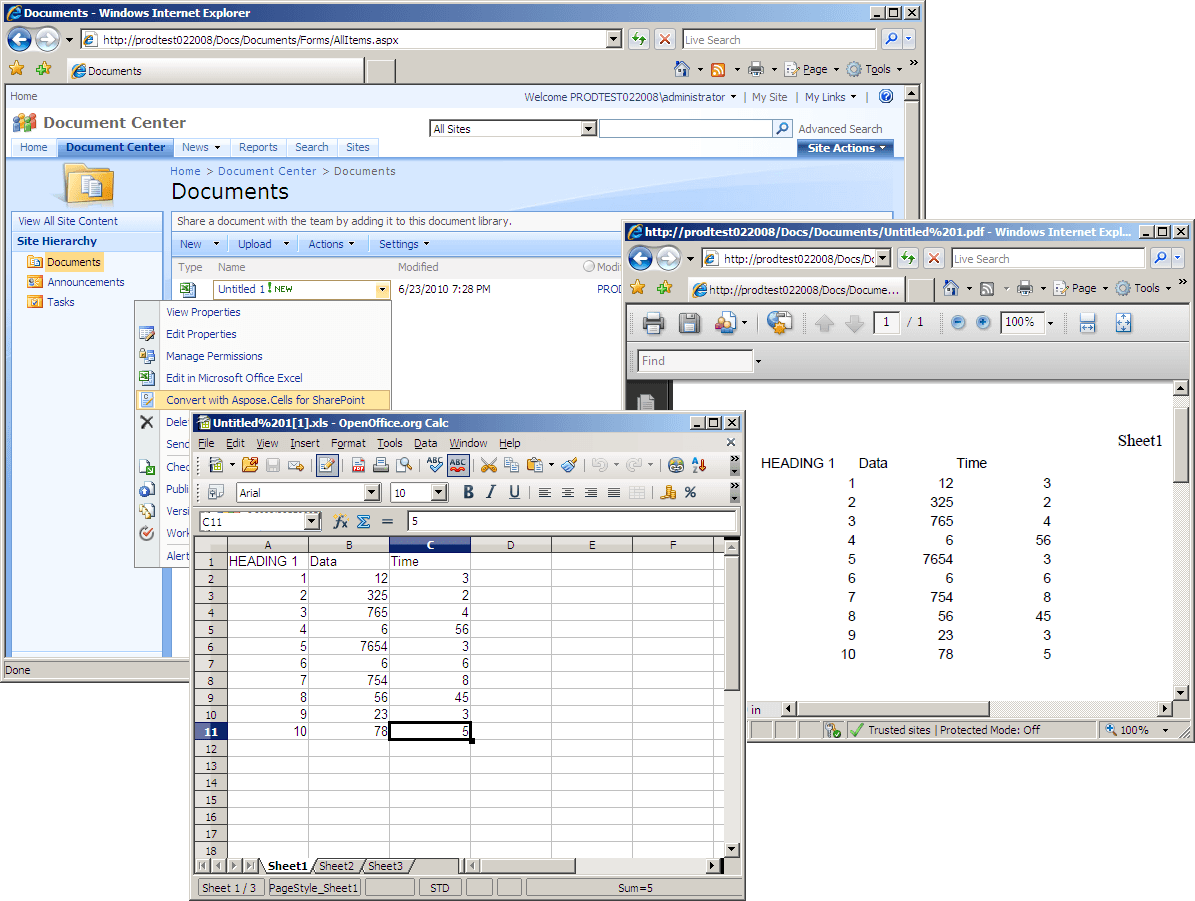Click Zoom out minus icon in PDF toolbar
The image size is (1195, 901).
click(x=959, y=322)
